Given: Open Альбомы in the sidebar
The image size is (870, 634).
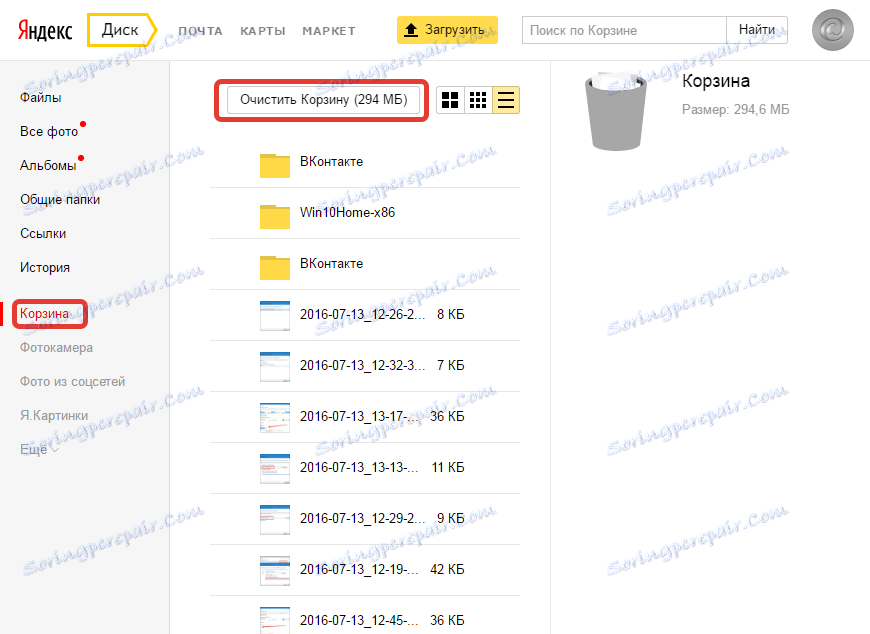Looking at the screenshot, I should coord(48,165).
